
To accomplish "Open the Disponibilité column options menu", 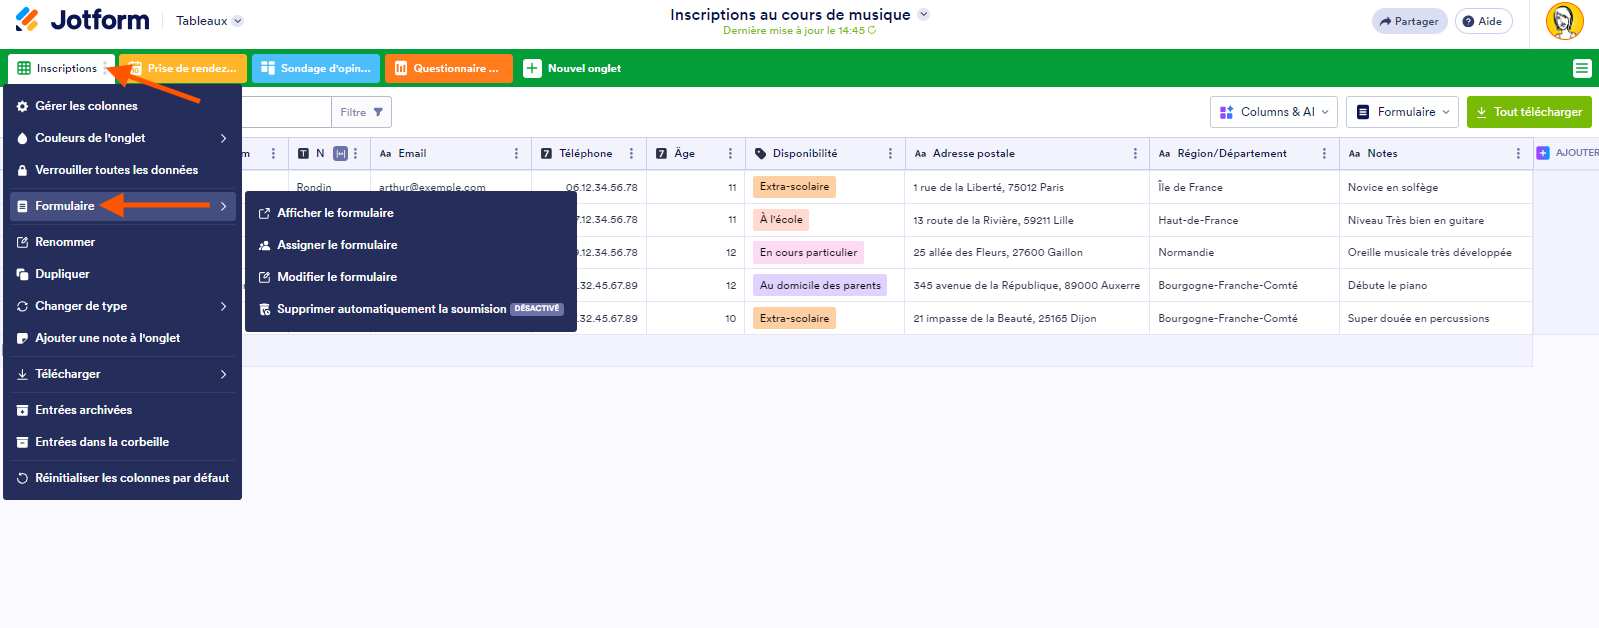I will click(890, 153).
